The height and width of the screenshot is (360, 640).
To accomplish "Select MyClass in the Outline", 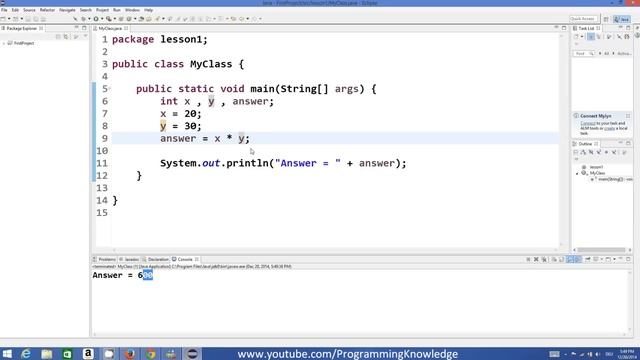I will pyautogui.click(x=597, y=173).
